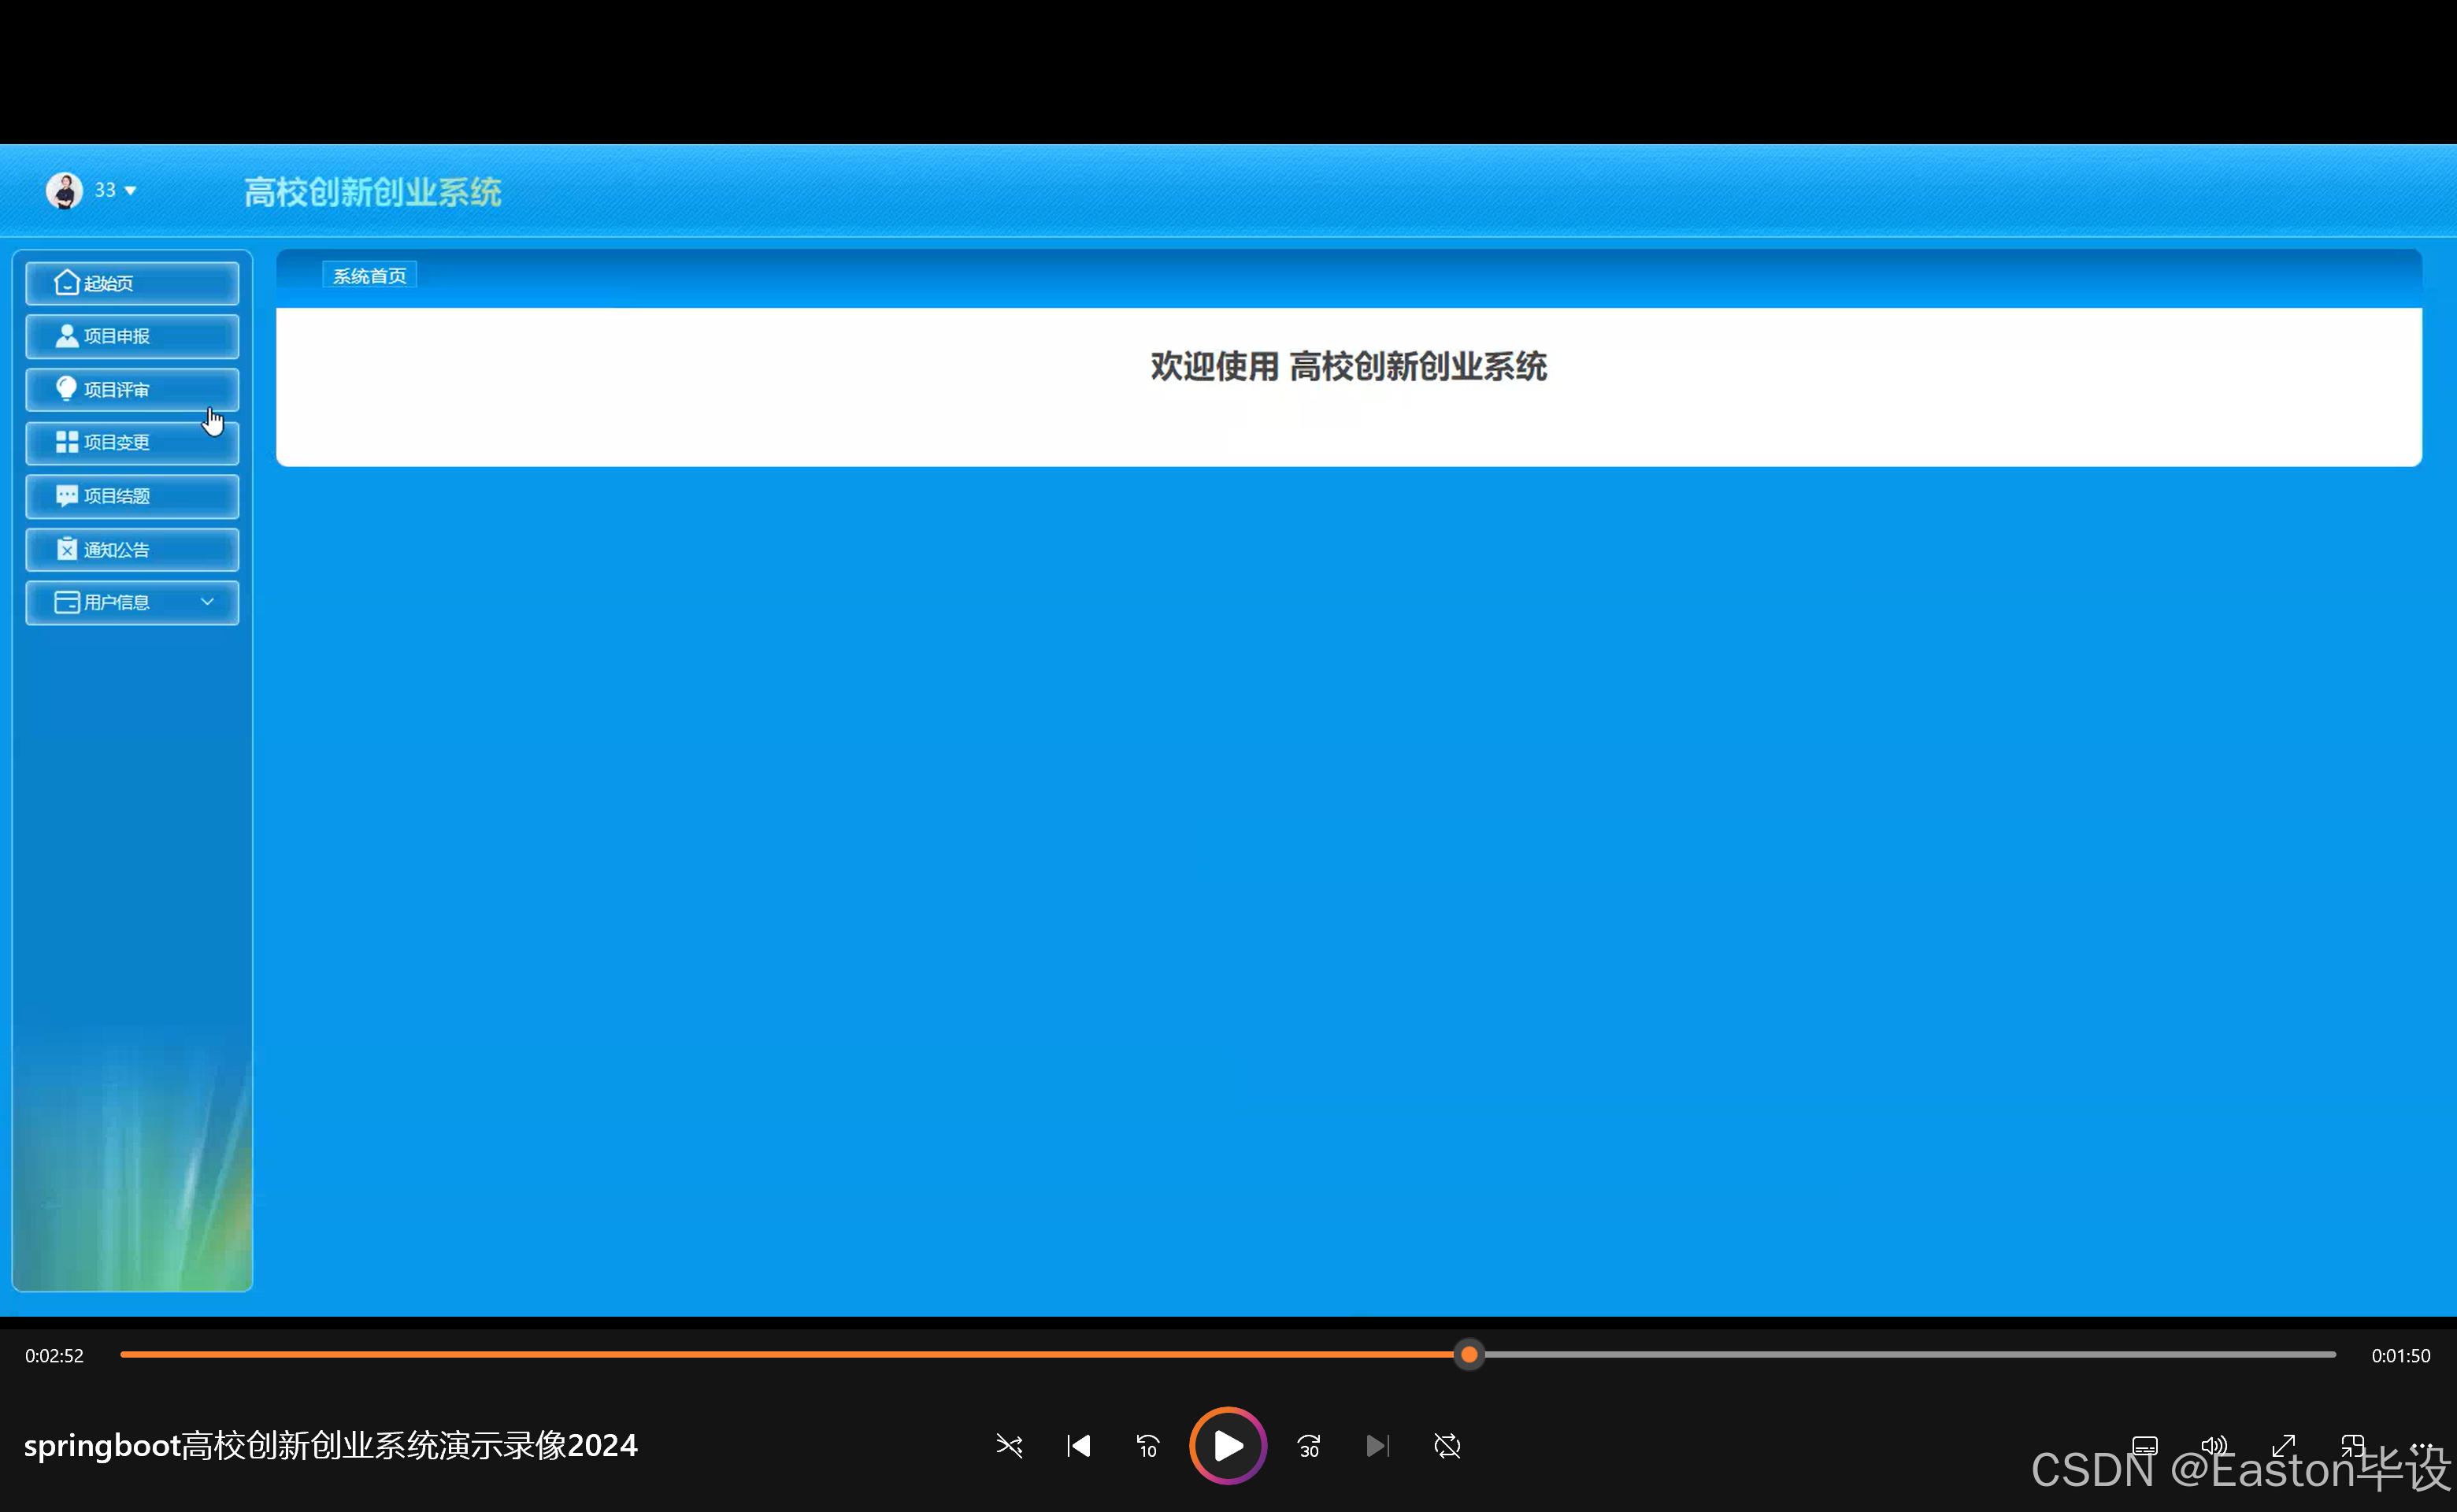Click the 高校创新创业系统 header title
Screen dimensions: 2457x1512
point(373,191)
